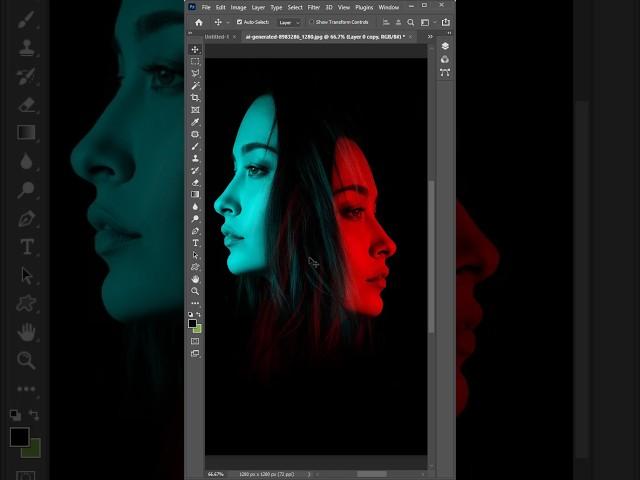Select the Move tool in the toolbar
640x480 pixels.
coord(195,49)
